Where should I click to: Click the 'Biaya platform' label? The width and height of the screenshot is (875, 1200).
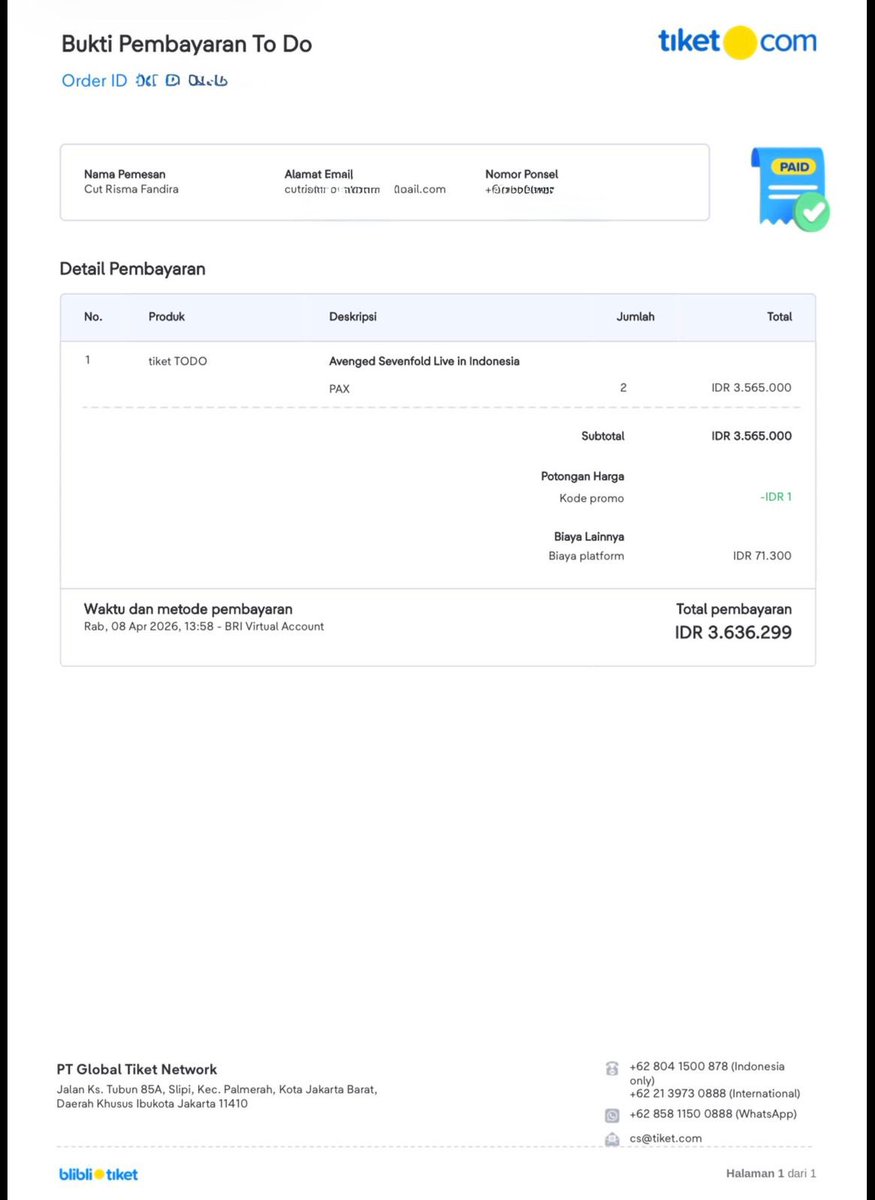coord(586,556)
